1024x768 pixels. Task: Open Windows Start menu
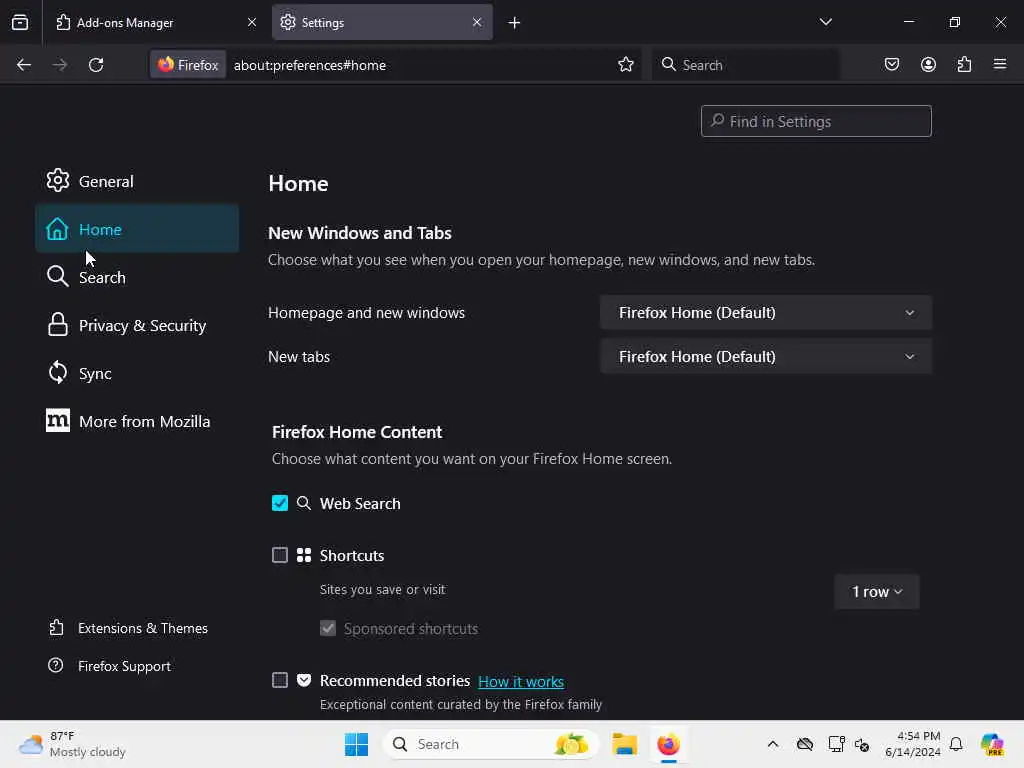point(357,744)
